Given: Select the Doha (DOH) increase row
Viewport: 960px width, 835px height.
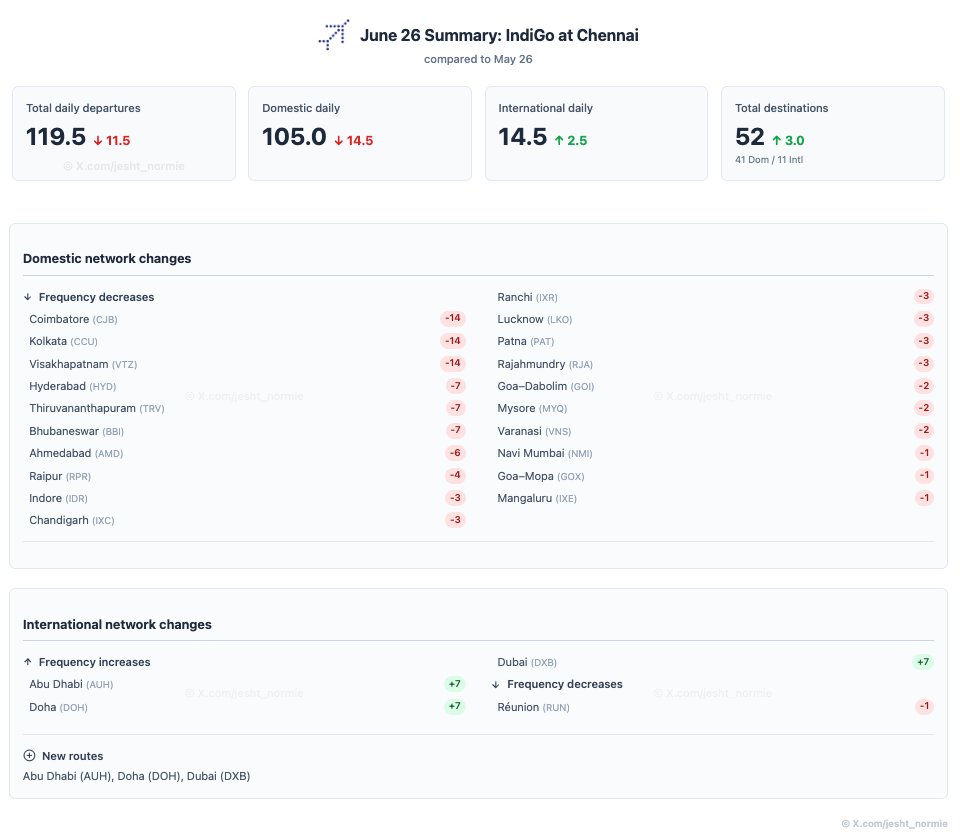Looking at the screenshot, I should pos(247,707).
